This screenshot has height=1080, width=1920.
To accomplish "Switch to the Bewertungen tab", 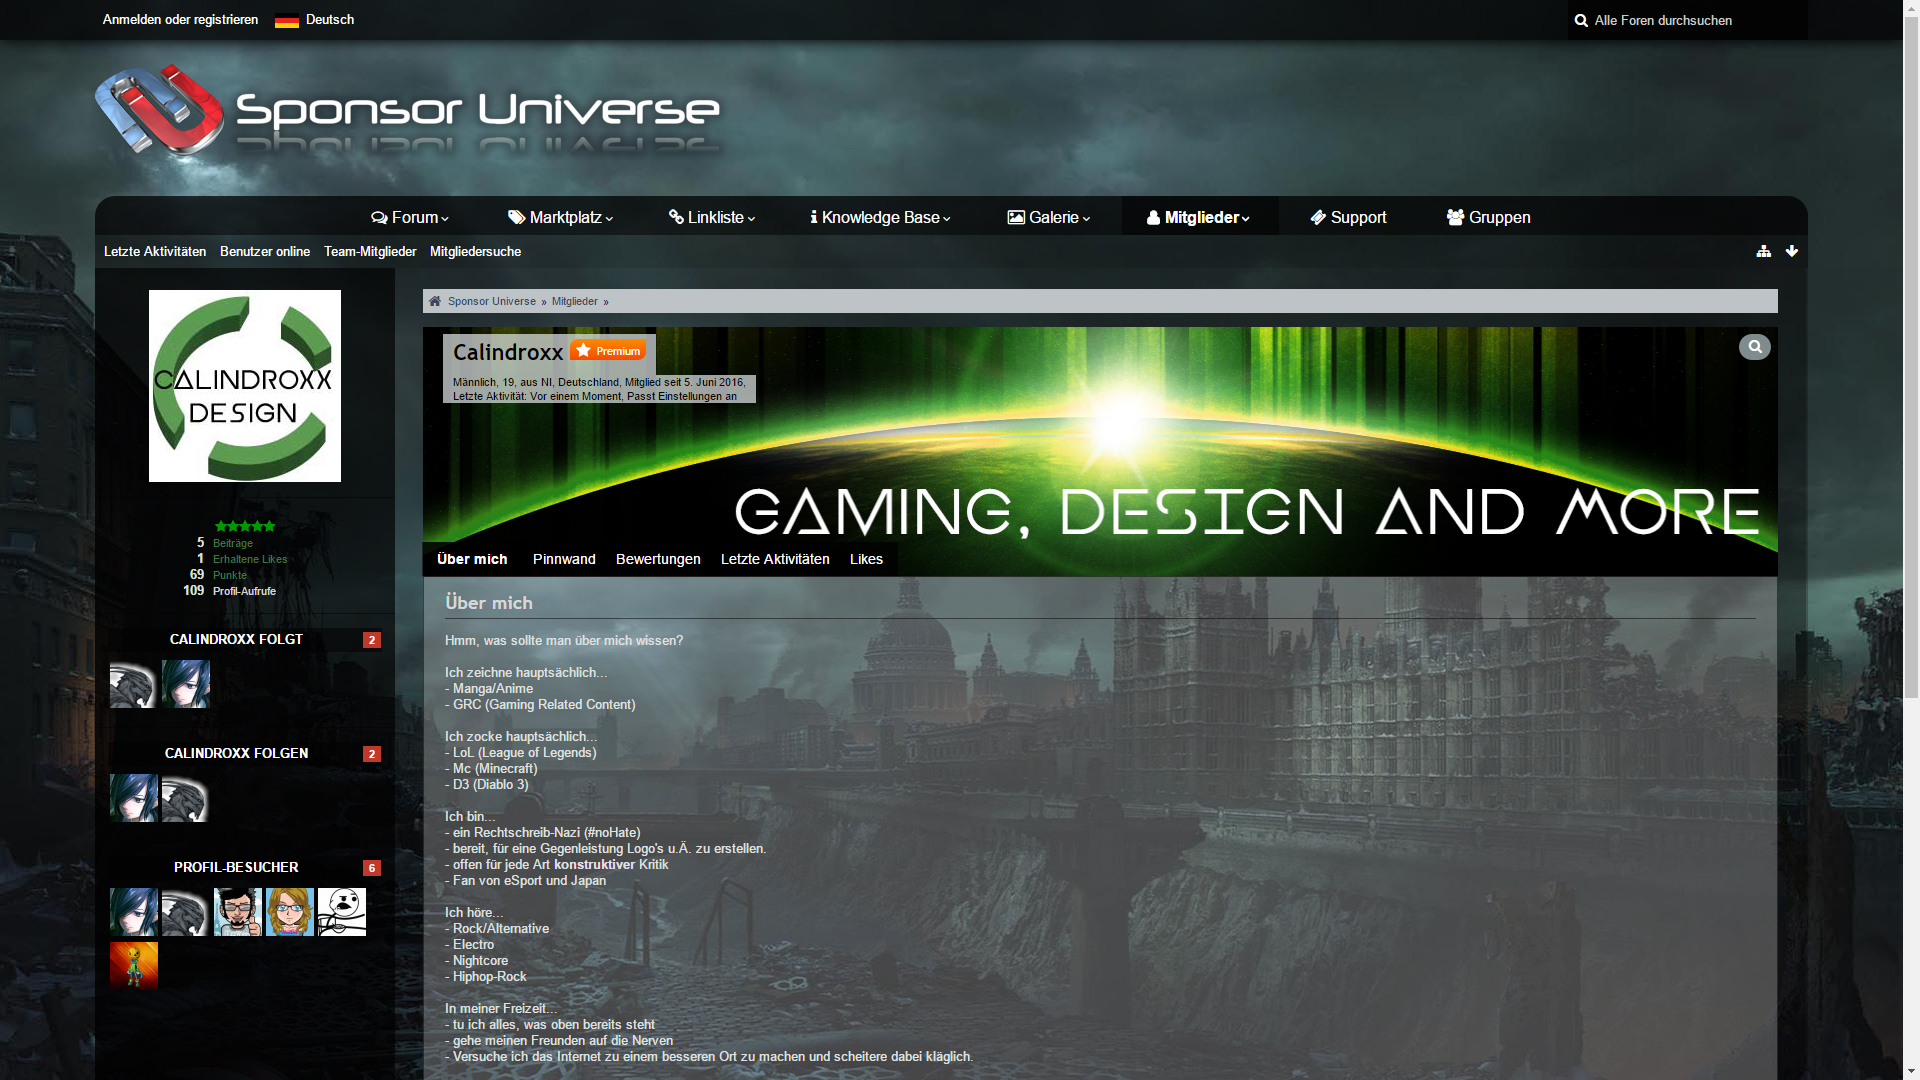I will click(658, 559).
